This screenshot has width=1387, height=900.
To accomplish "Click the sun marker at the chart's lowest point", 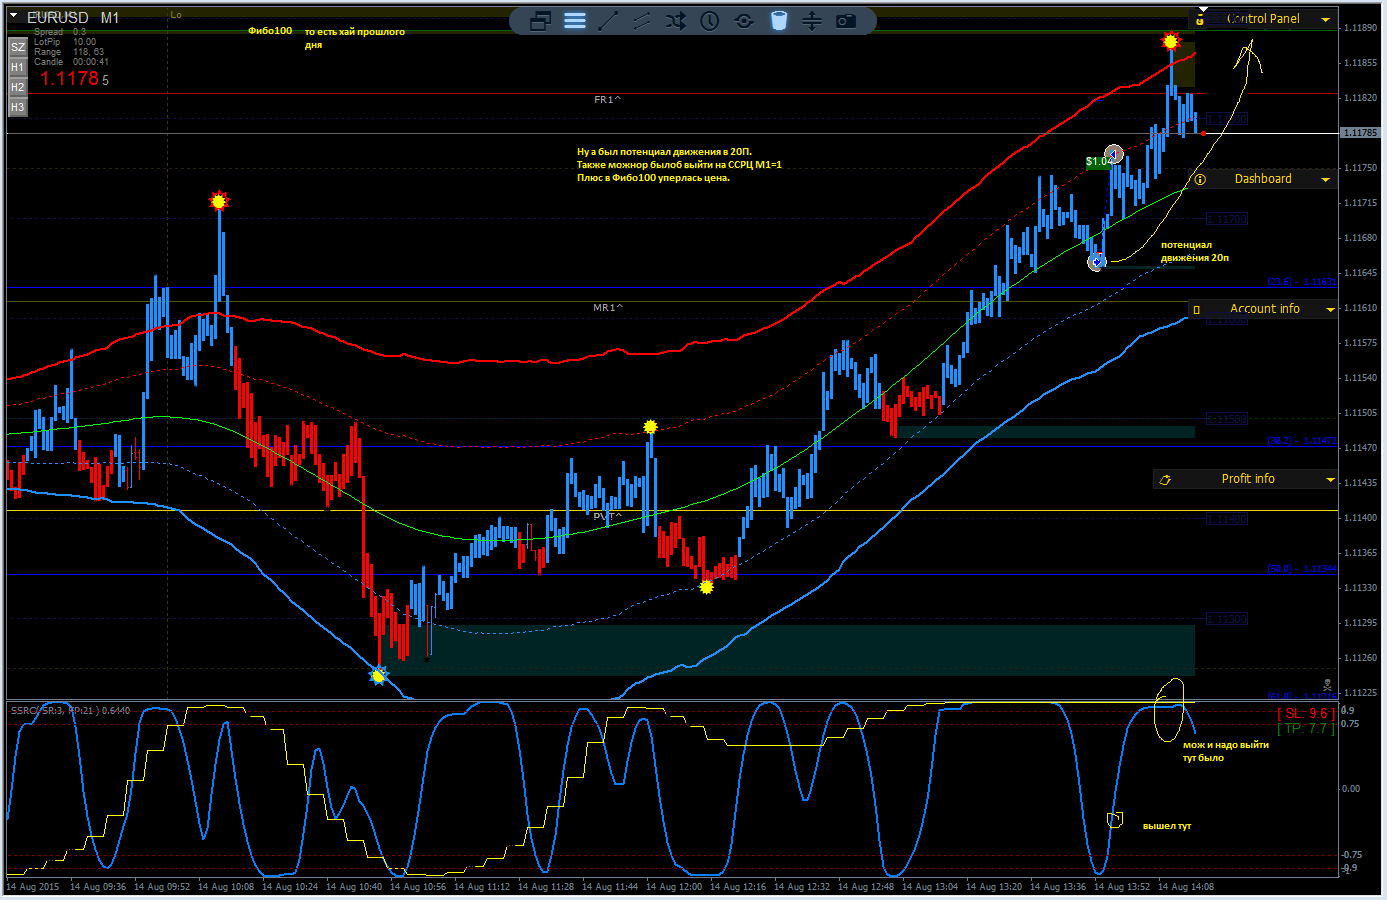I will pos(378,677).
